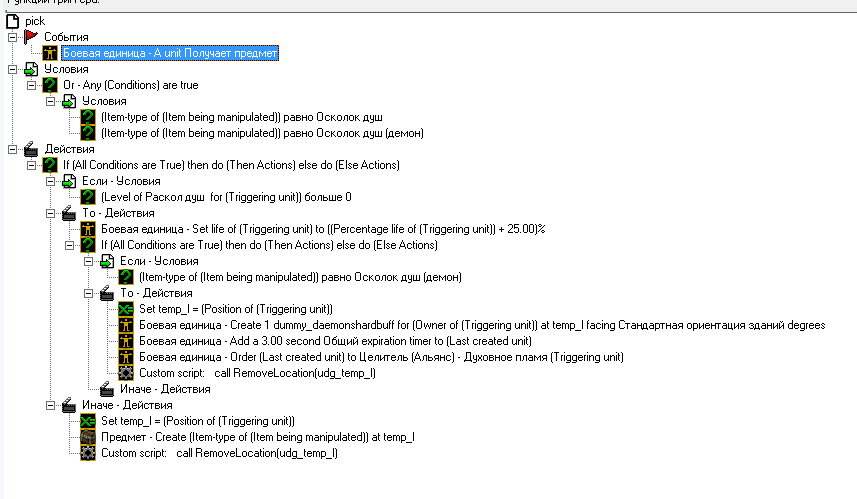The image size is (857, 499).
Task: Click the icon of the first If/Then/Else action
Action: [50, 165]
